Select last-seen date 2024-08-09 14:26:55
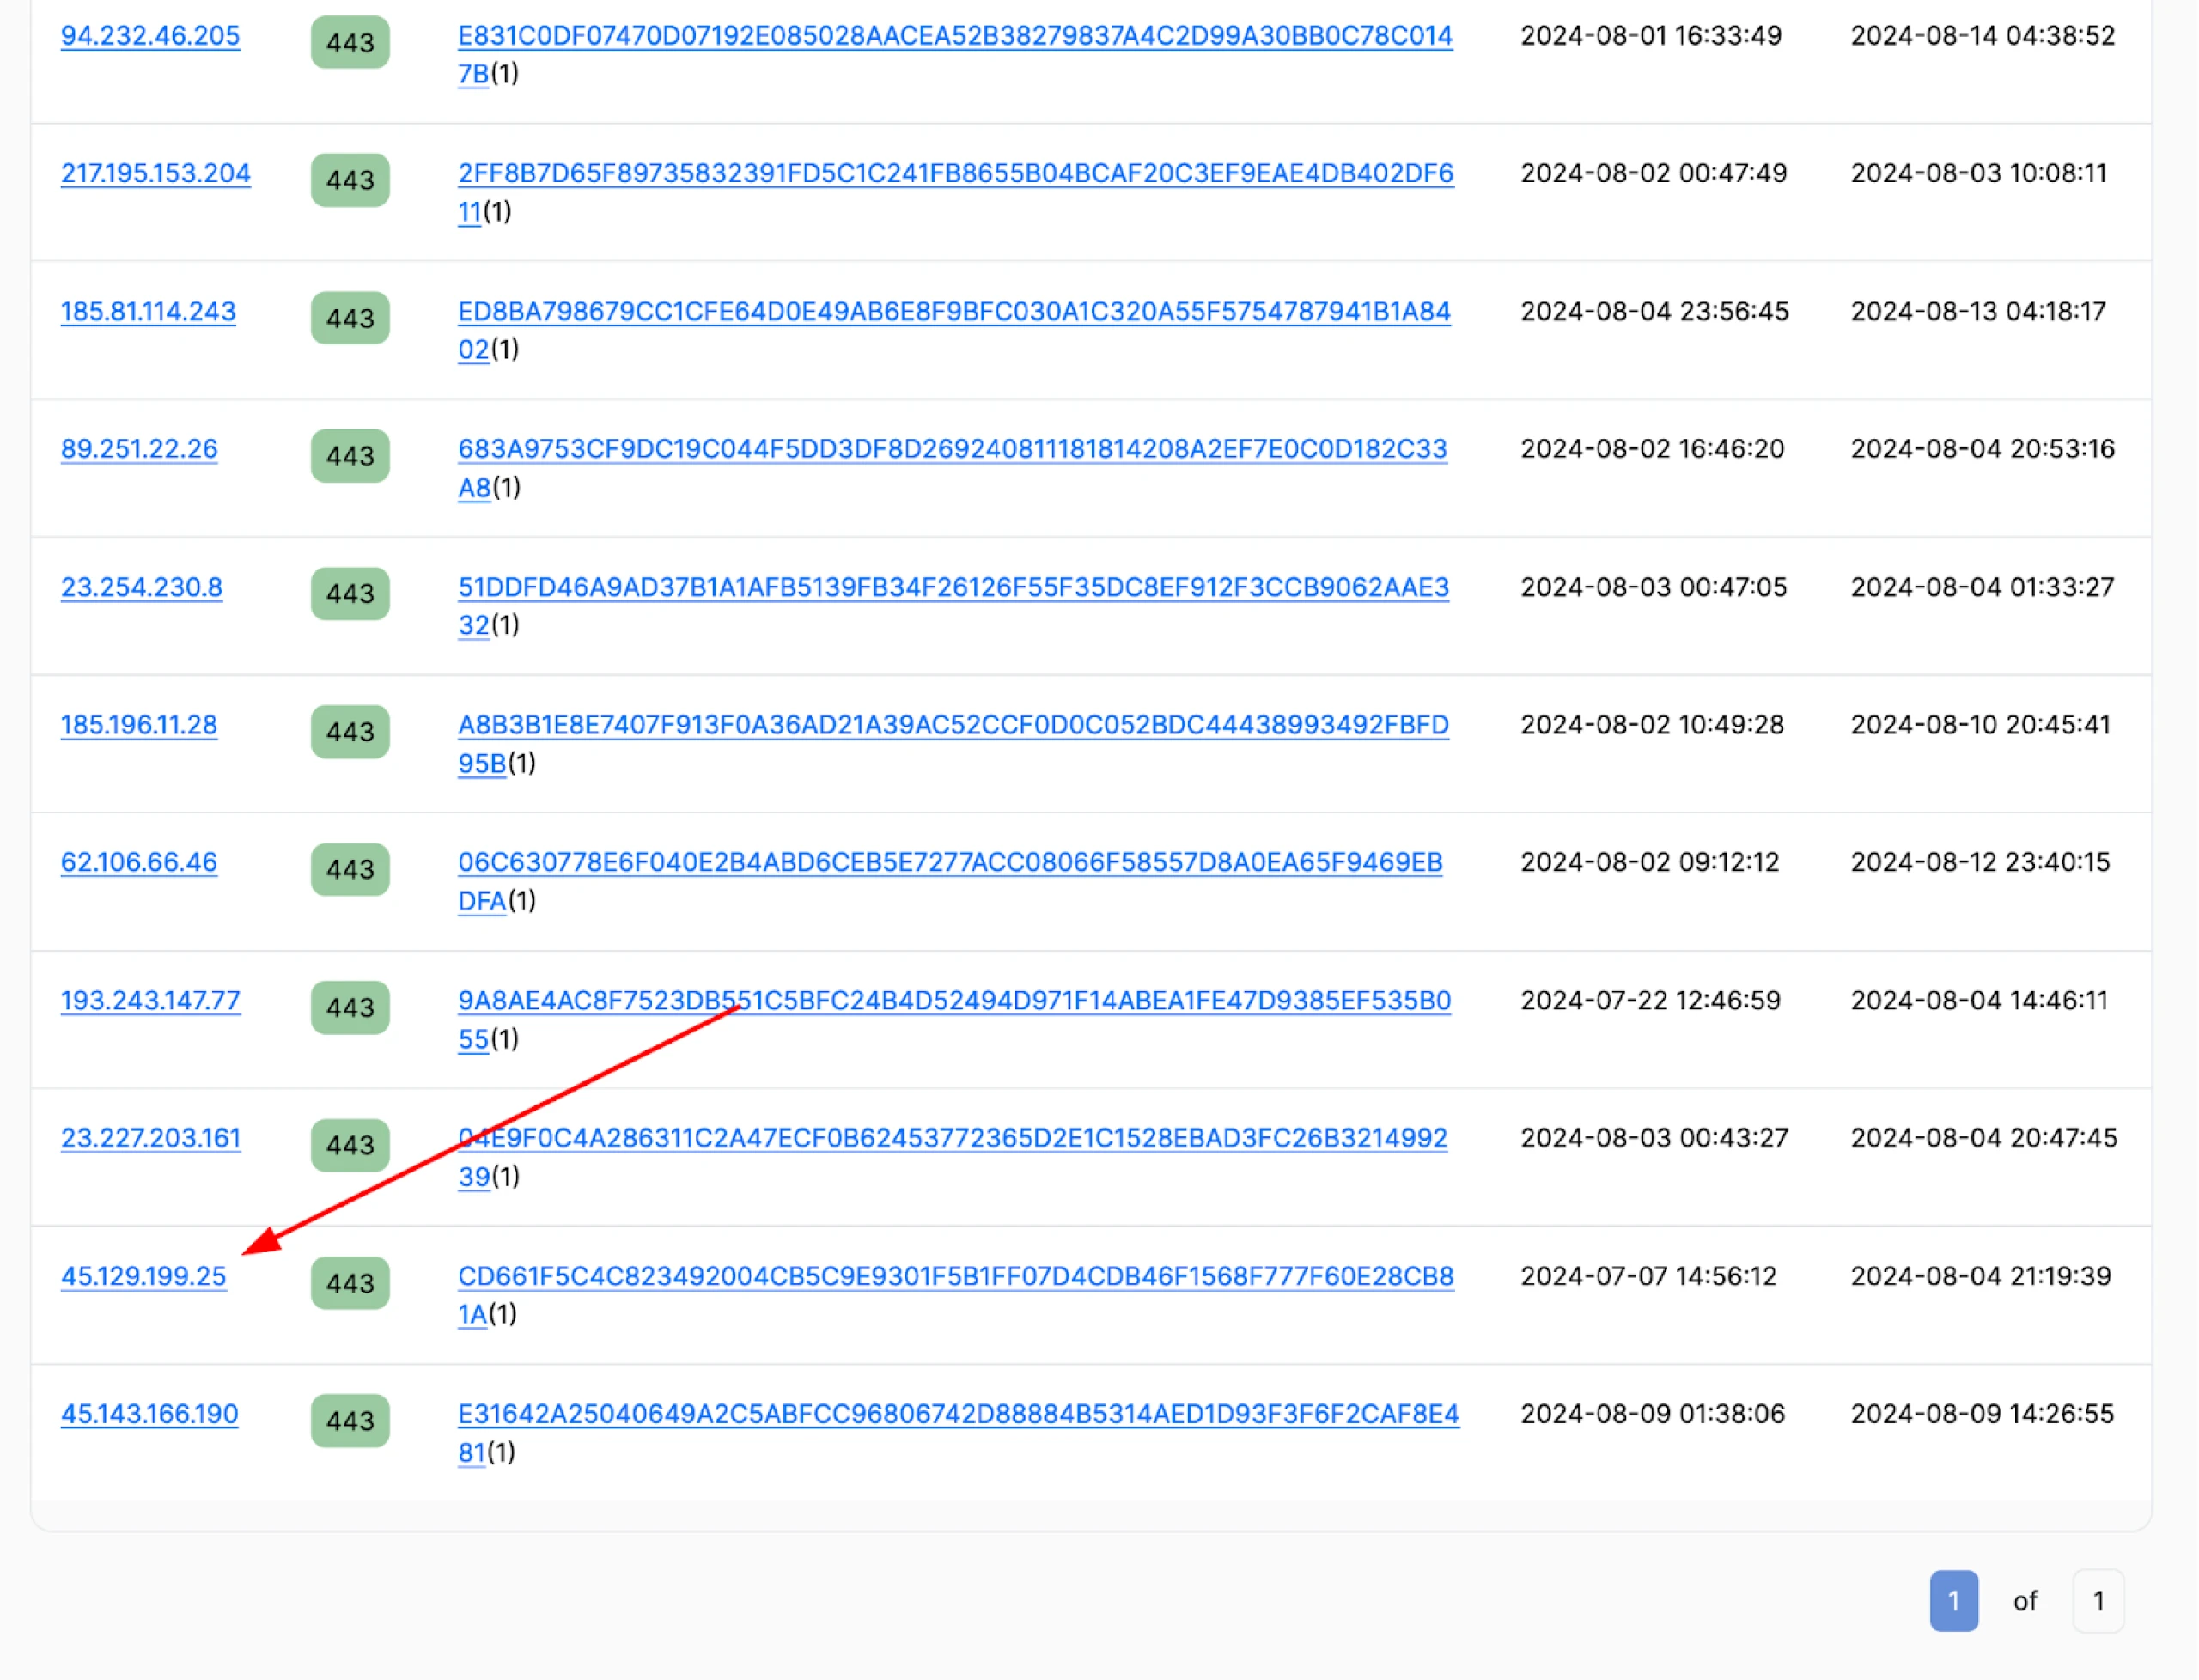Screen dimensions: 2199x1680 click(x=1982, y=1415)
